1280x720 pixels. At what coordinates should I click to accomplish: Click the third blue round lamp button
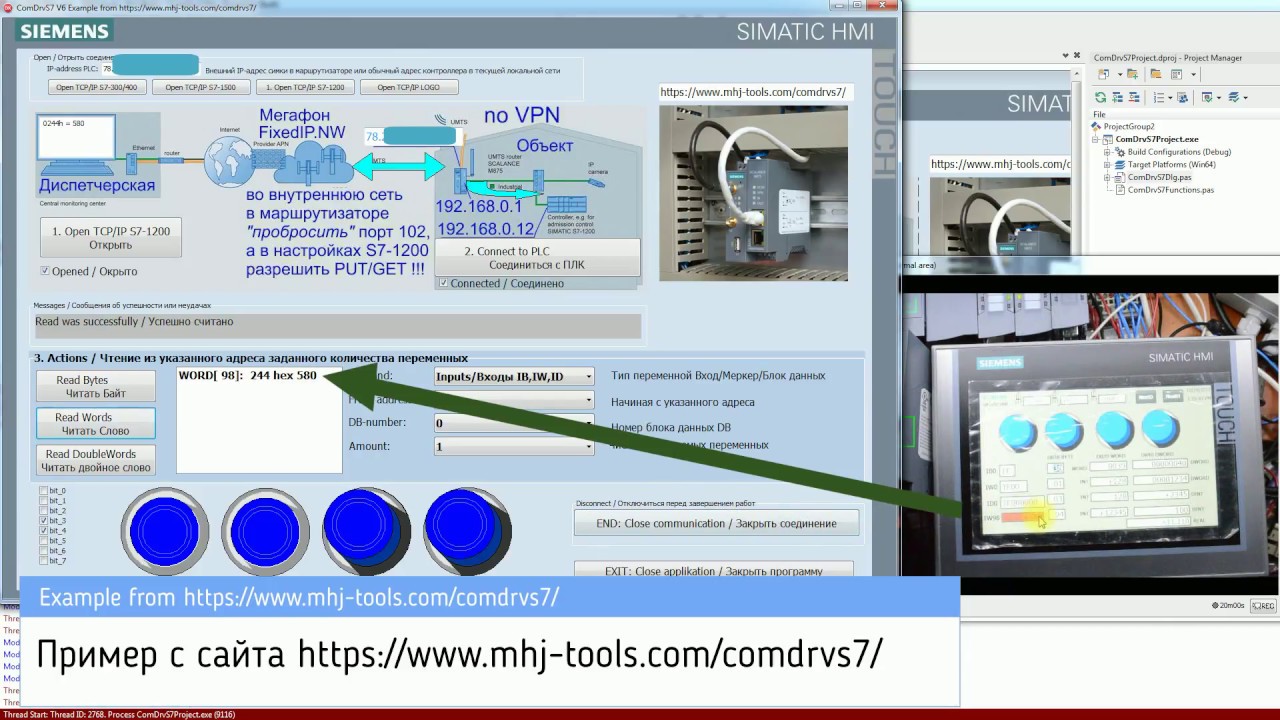[366, 530]
